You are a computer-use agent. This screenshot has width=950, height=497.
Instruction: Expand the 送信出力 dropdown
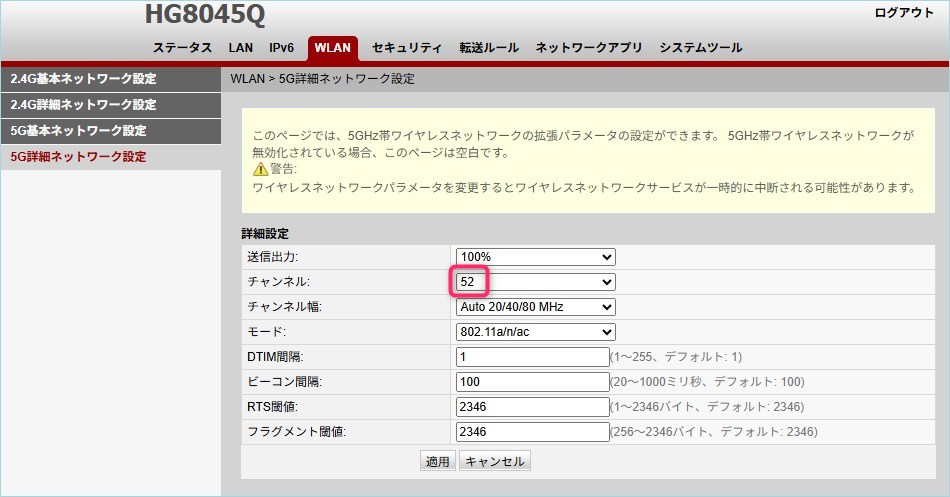point(536,257)
